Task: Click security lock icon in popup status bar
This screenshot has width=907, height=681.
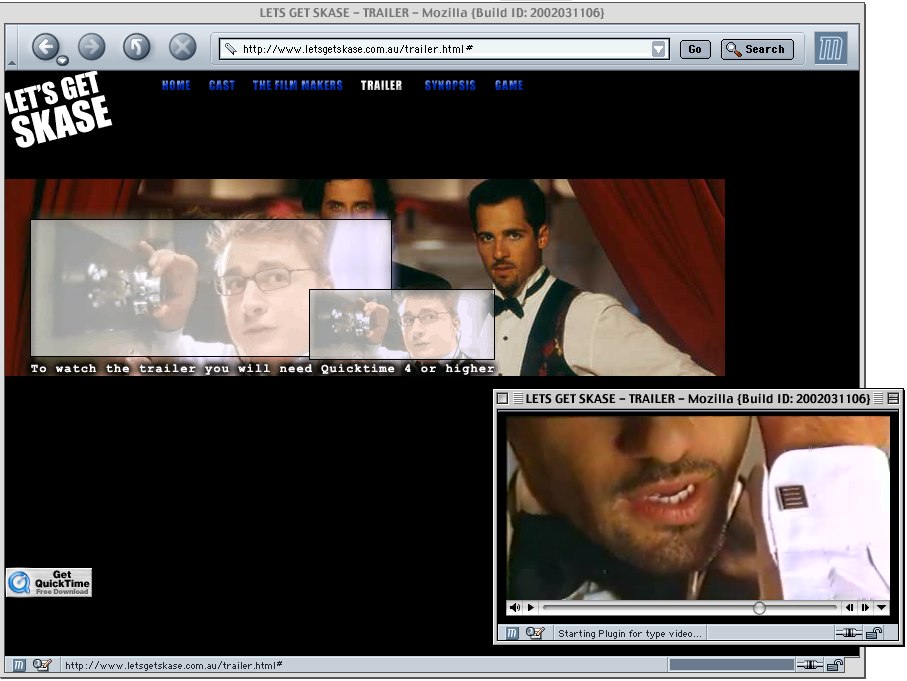Action: [874, 633]
